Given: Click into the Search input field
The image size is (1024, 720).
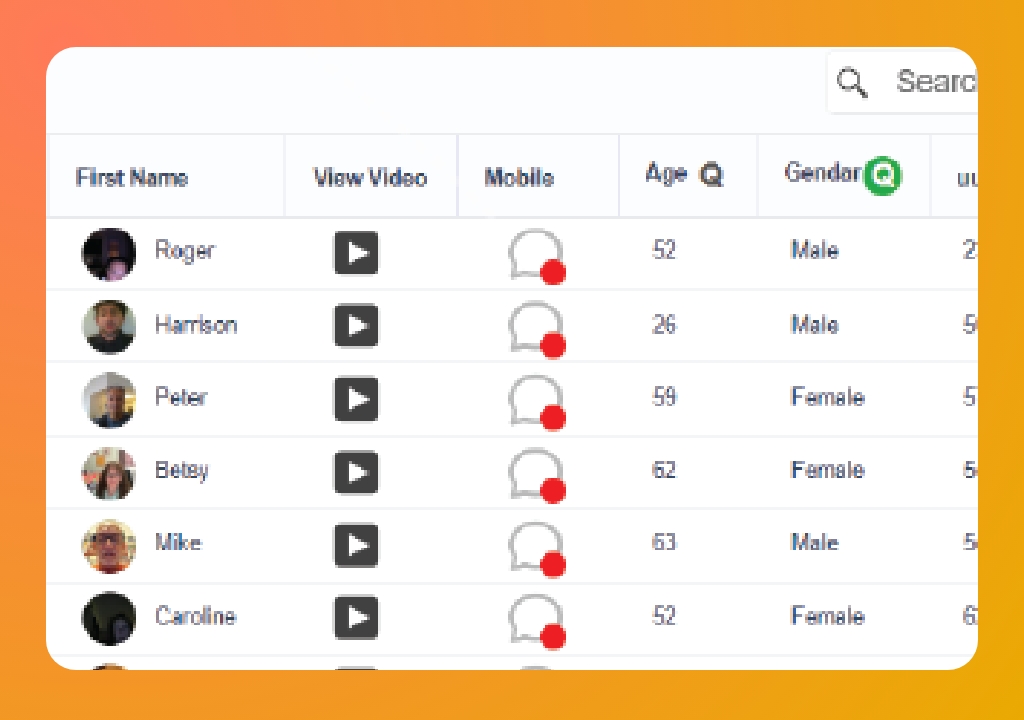Looking at the screenshot, I should click(x=935, y=83).
